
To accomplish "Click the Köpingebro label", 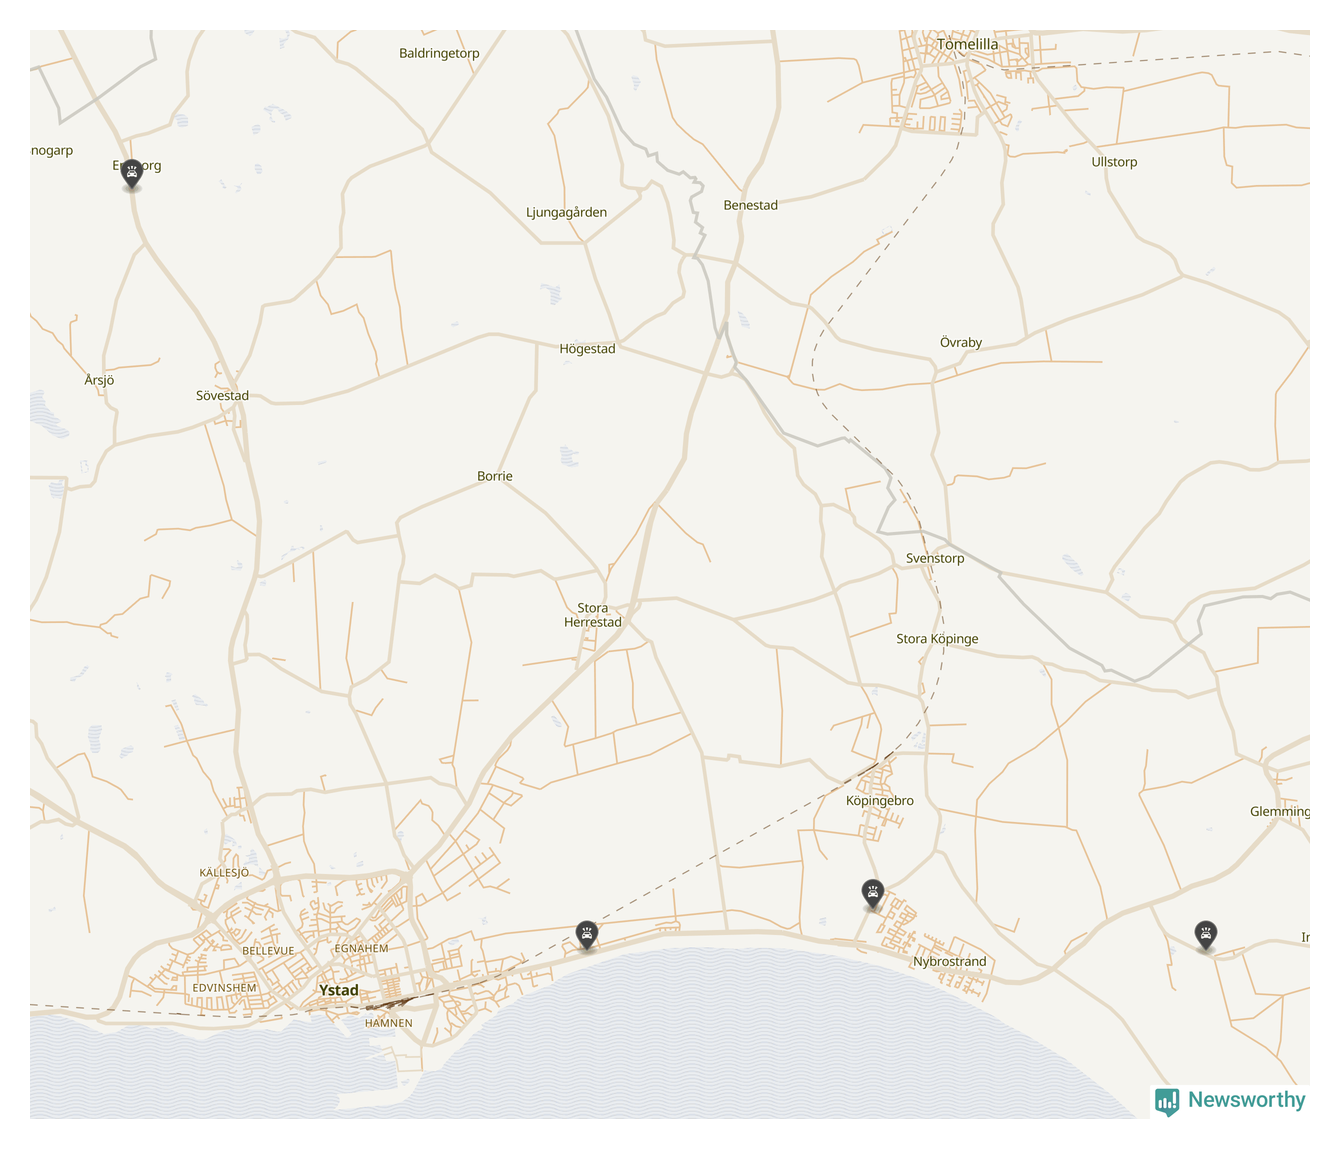I will (879, 801).
